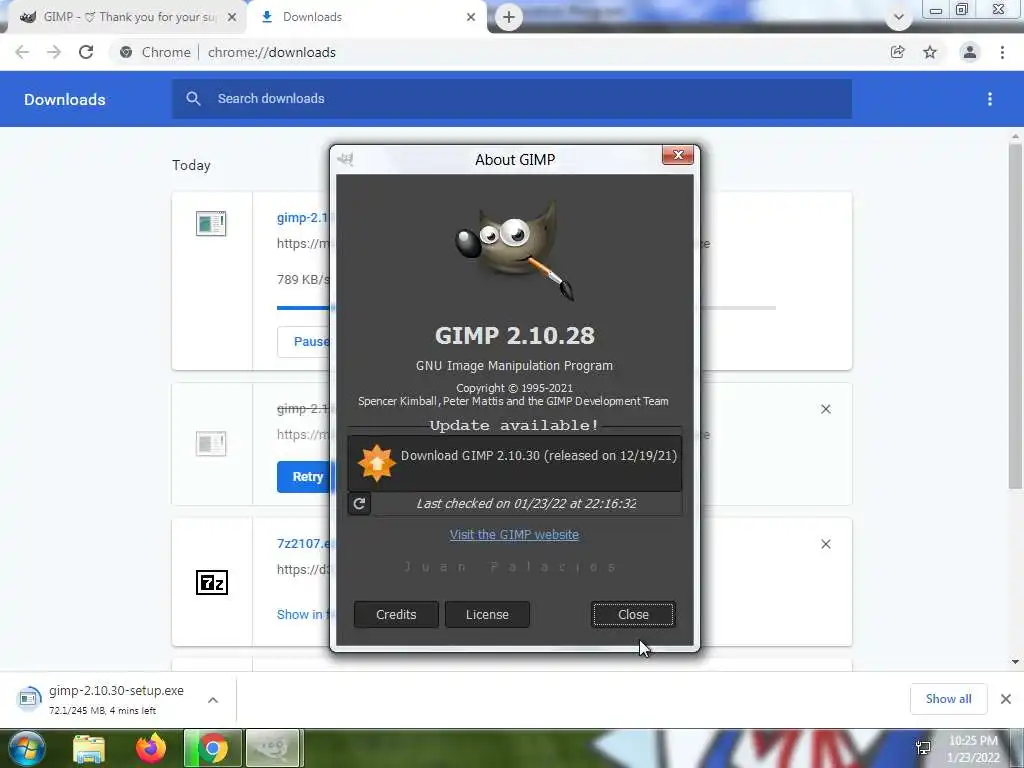Click the network tray icon
Viewport: 1024px width, 768px height.
(x=923, y=748)
